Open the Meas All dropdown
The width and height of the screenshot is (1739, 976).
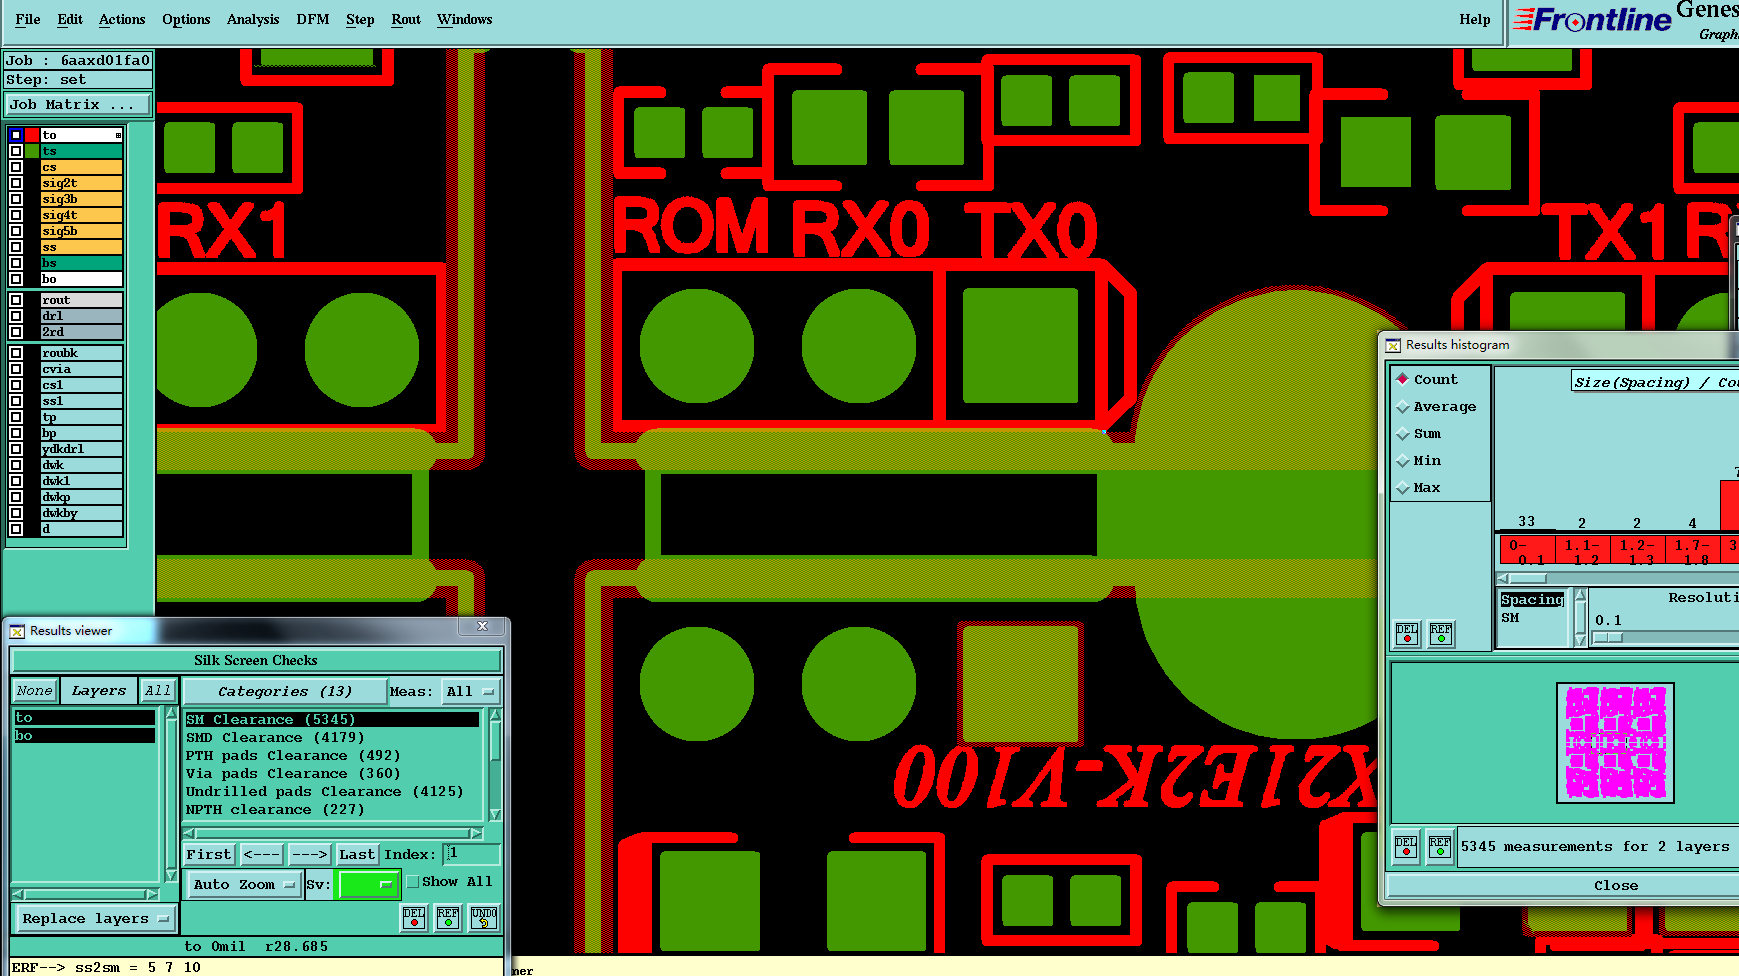pyautogui.click(x=470, y=691)
